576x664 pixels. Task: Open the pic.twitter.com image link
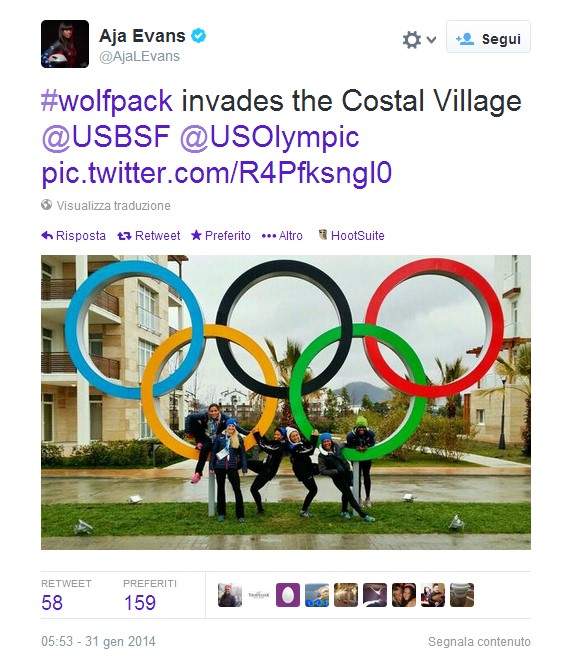point(217,173)
